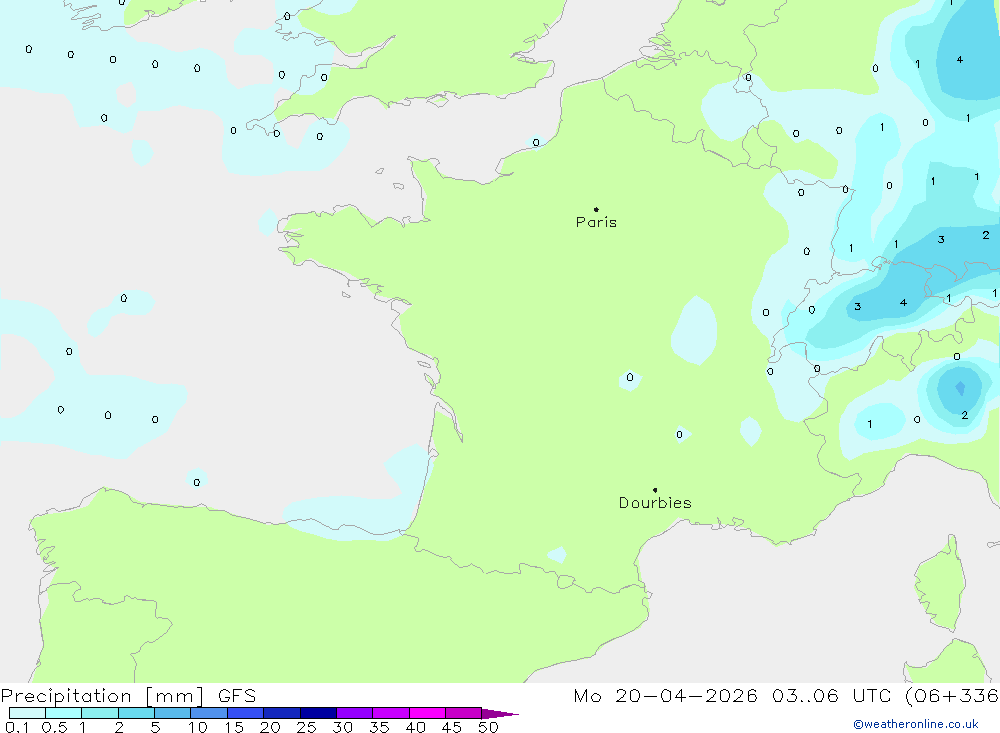Pick the 15–20 mm legend swatch

pyautogui.click(x=246, y=713)
